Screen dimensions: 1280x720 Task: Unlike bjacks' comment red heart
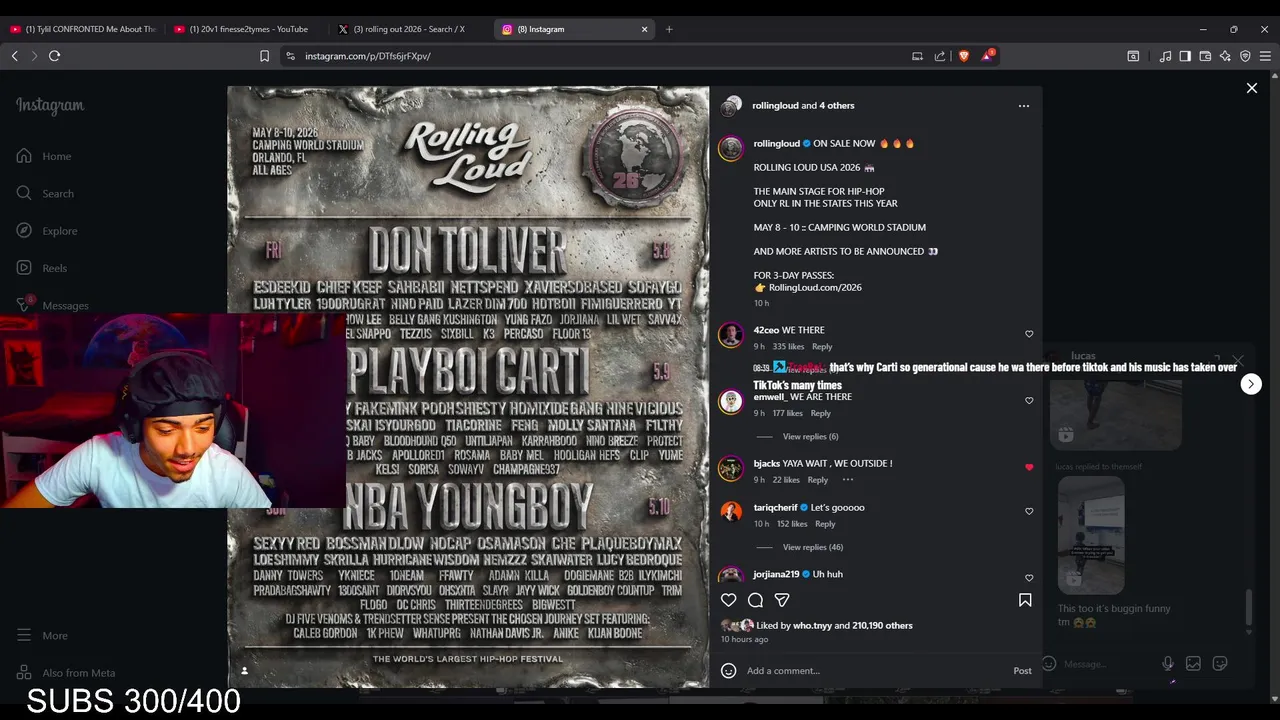(x=1029, y=467)
